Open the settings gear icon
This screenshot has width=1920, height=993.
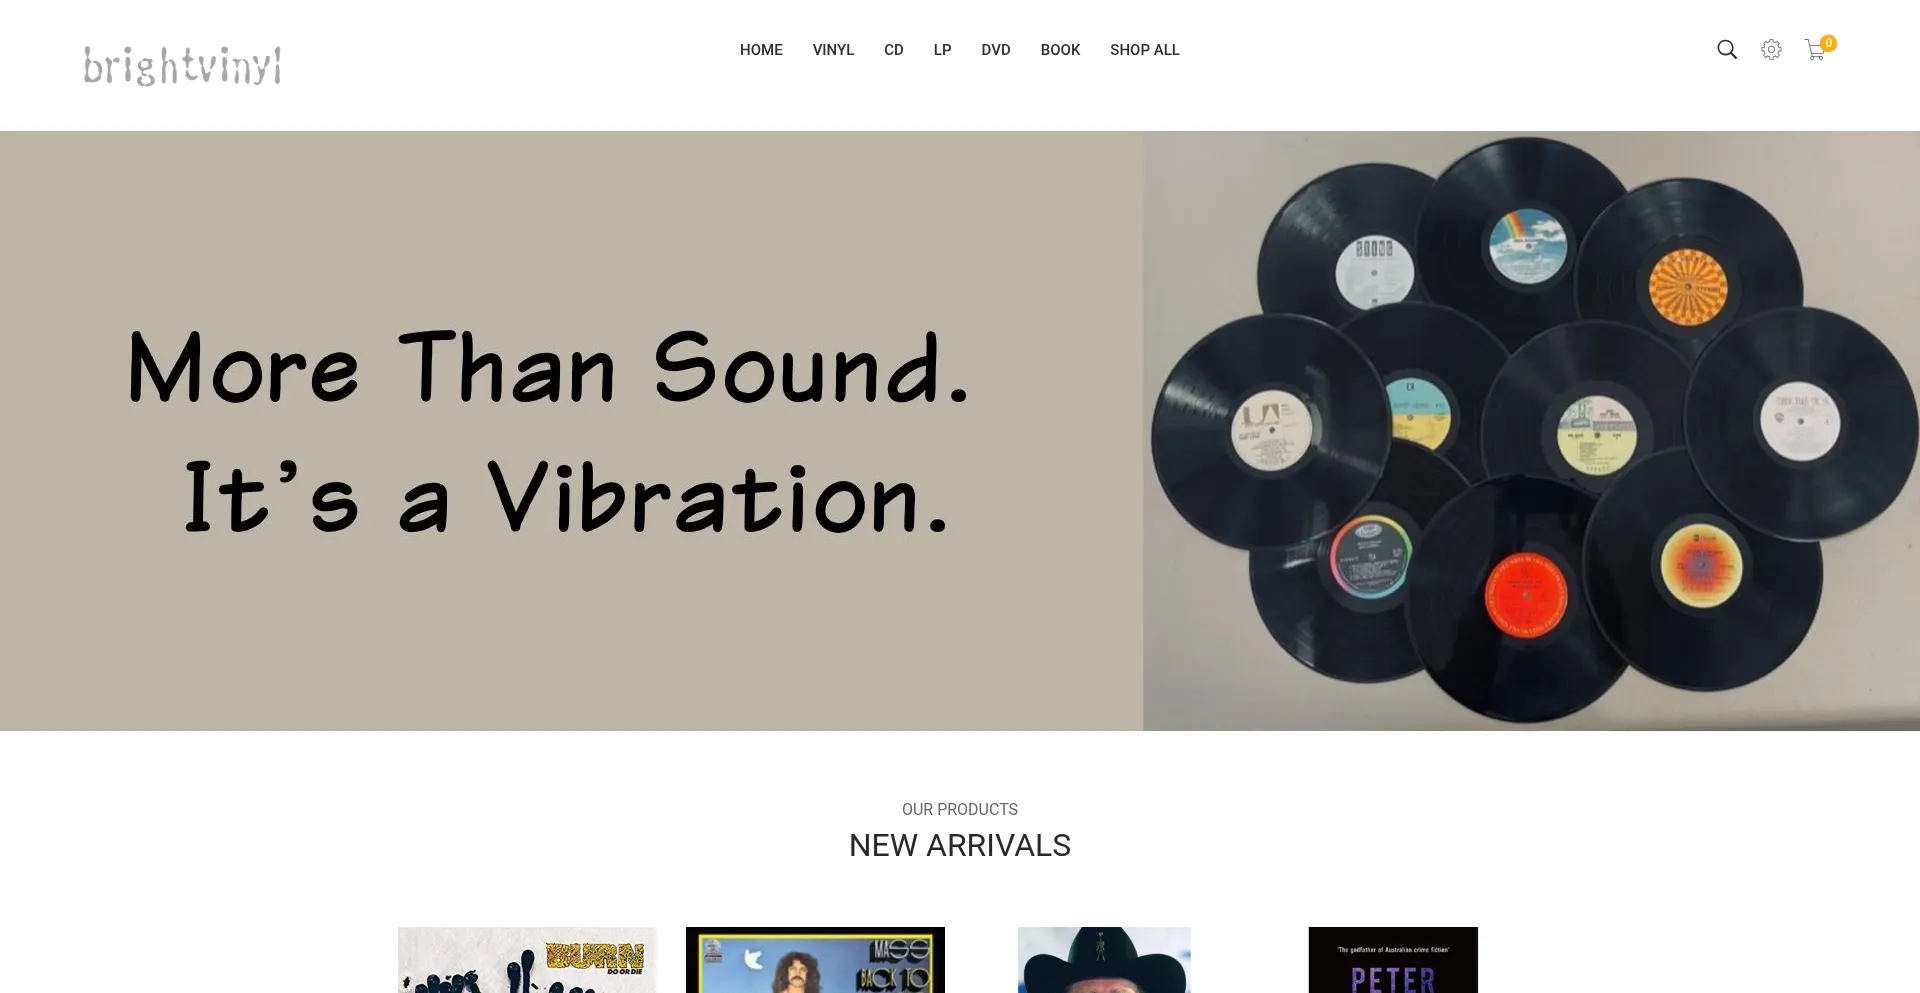click(x=1771, y=50)
